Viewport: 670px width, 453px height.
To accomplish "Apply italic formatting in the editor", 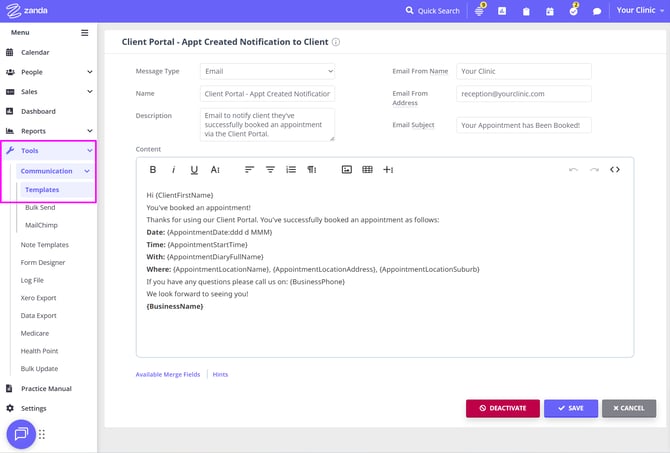I will [173, 170].
